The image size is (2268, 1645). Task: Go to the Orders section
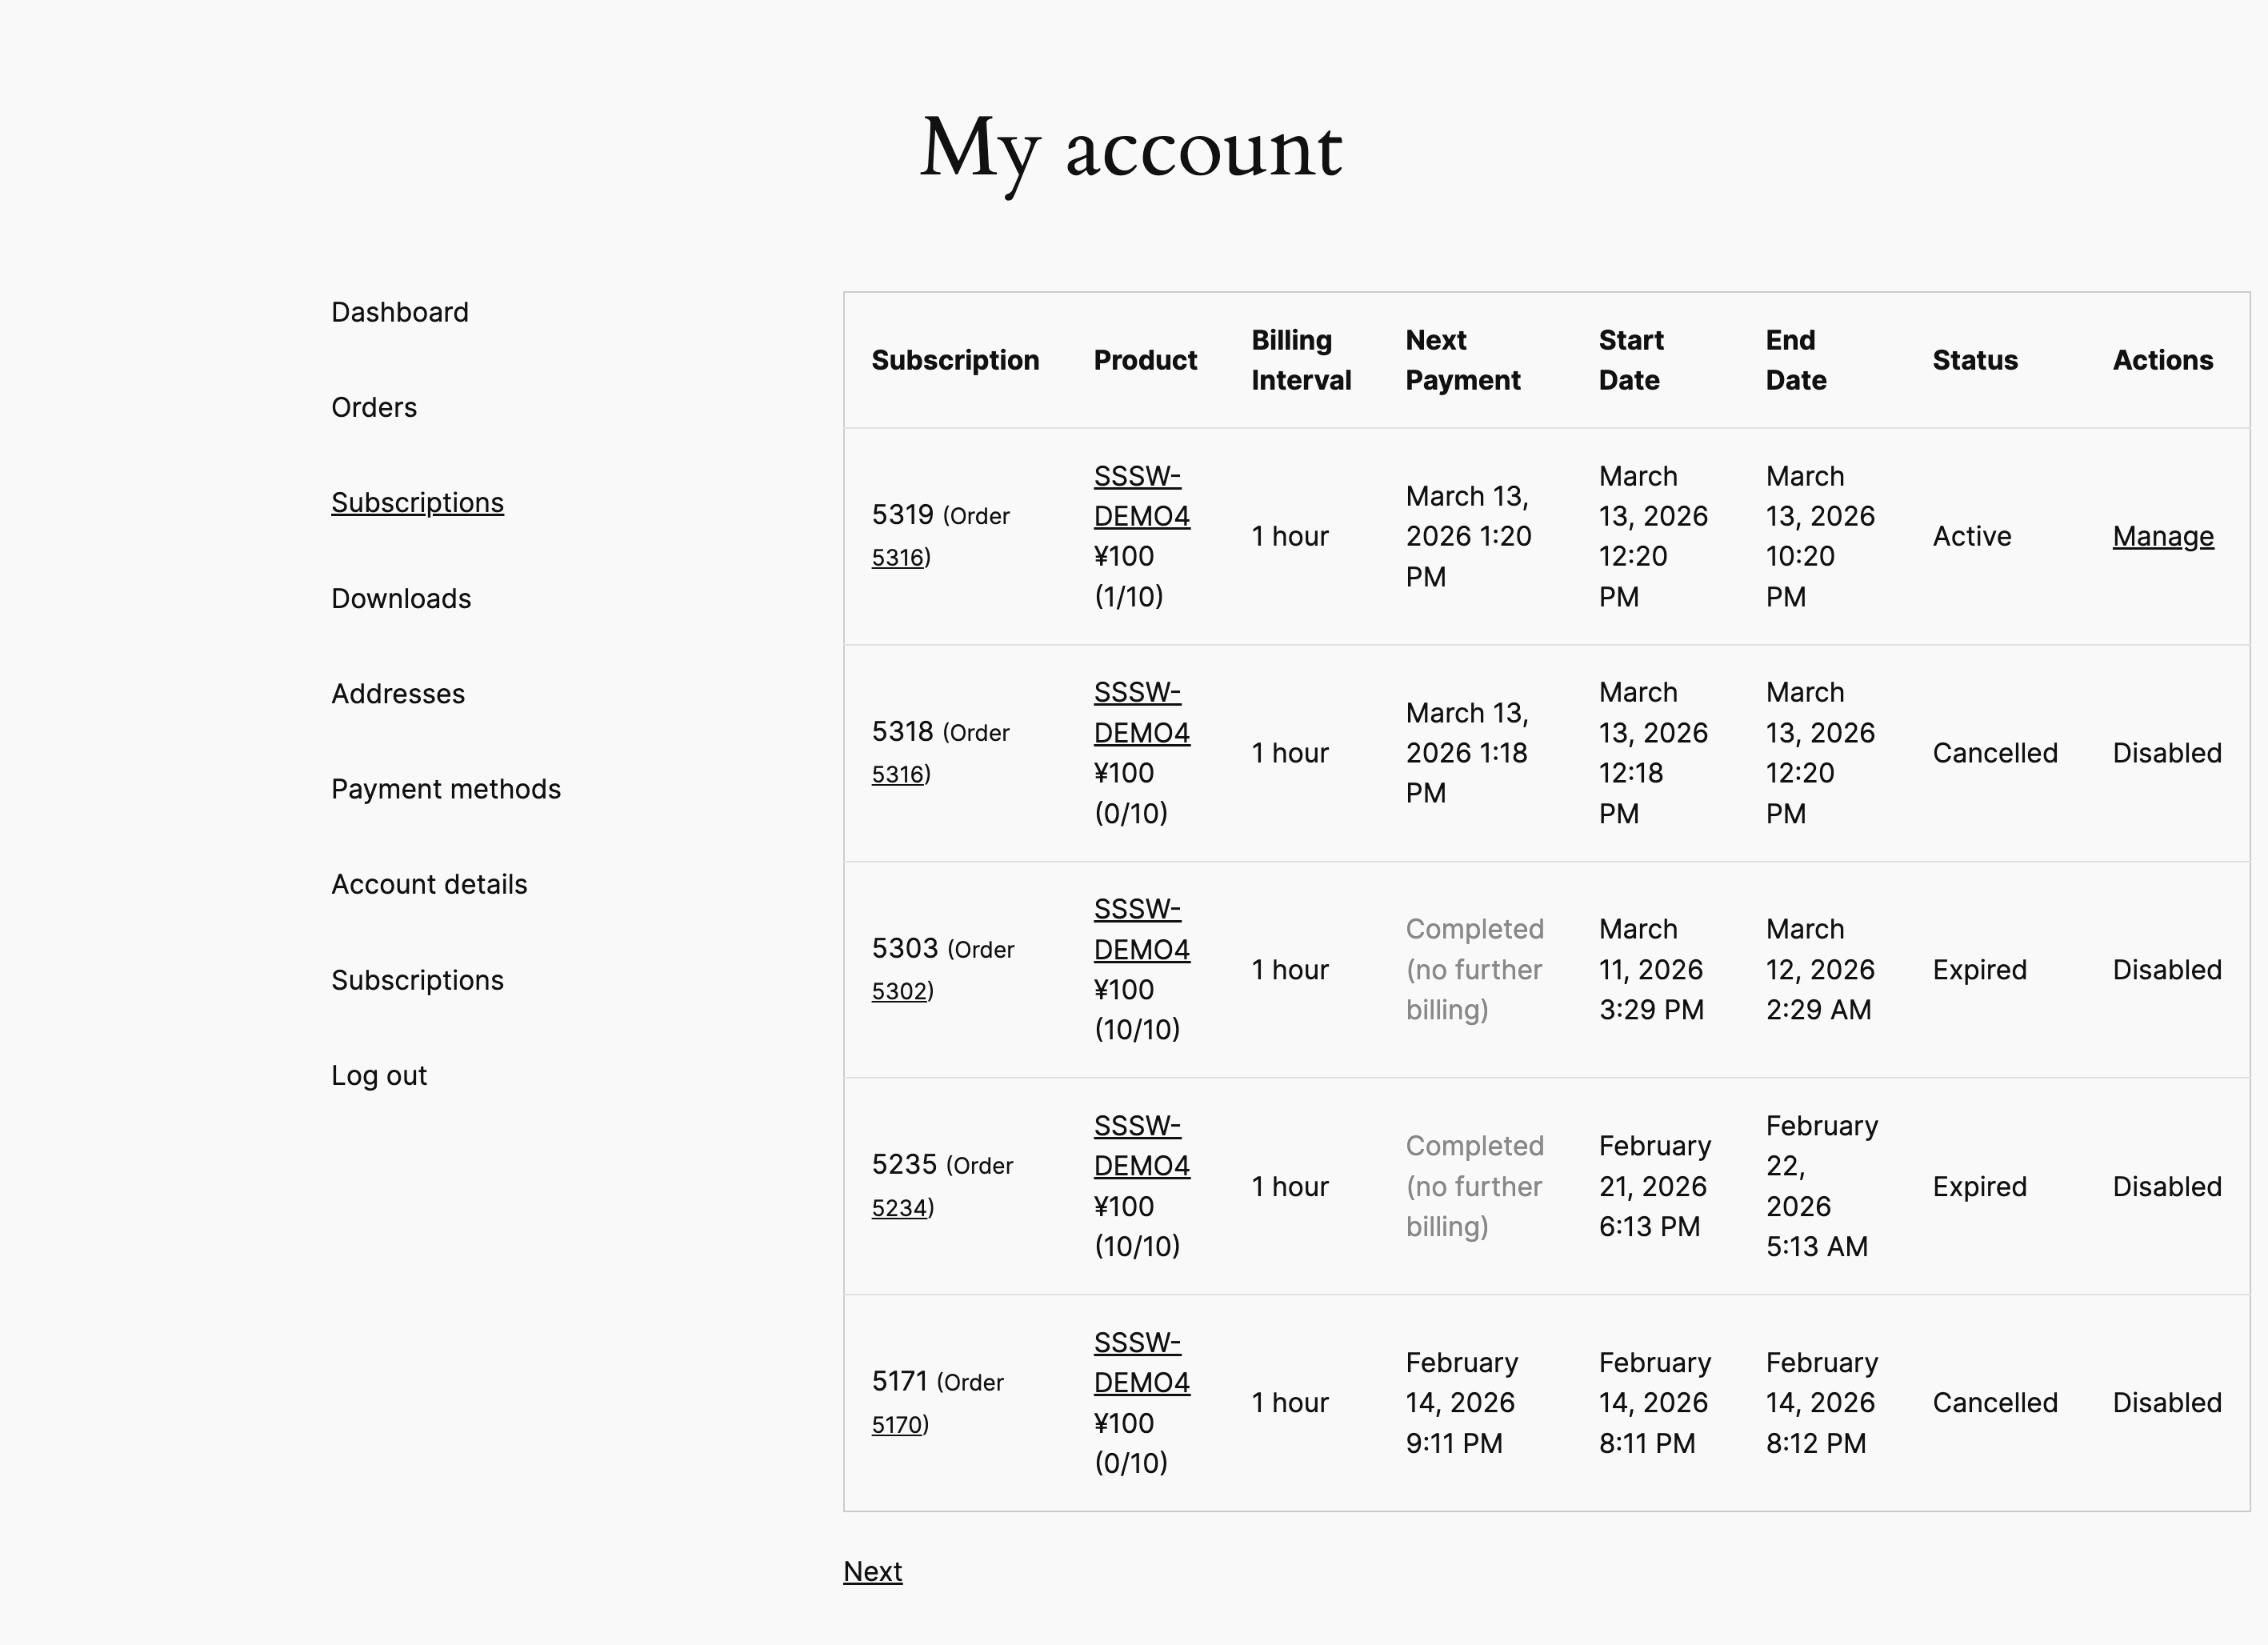pyautogui.click(x=373, y=407)
